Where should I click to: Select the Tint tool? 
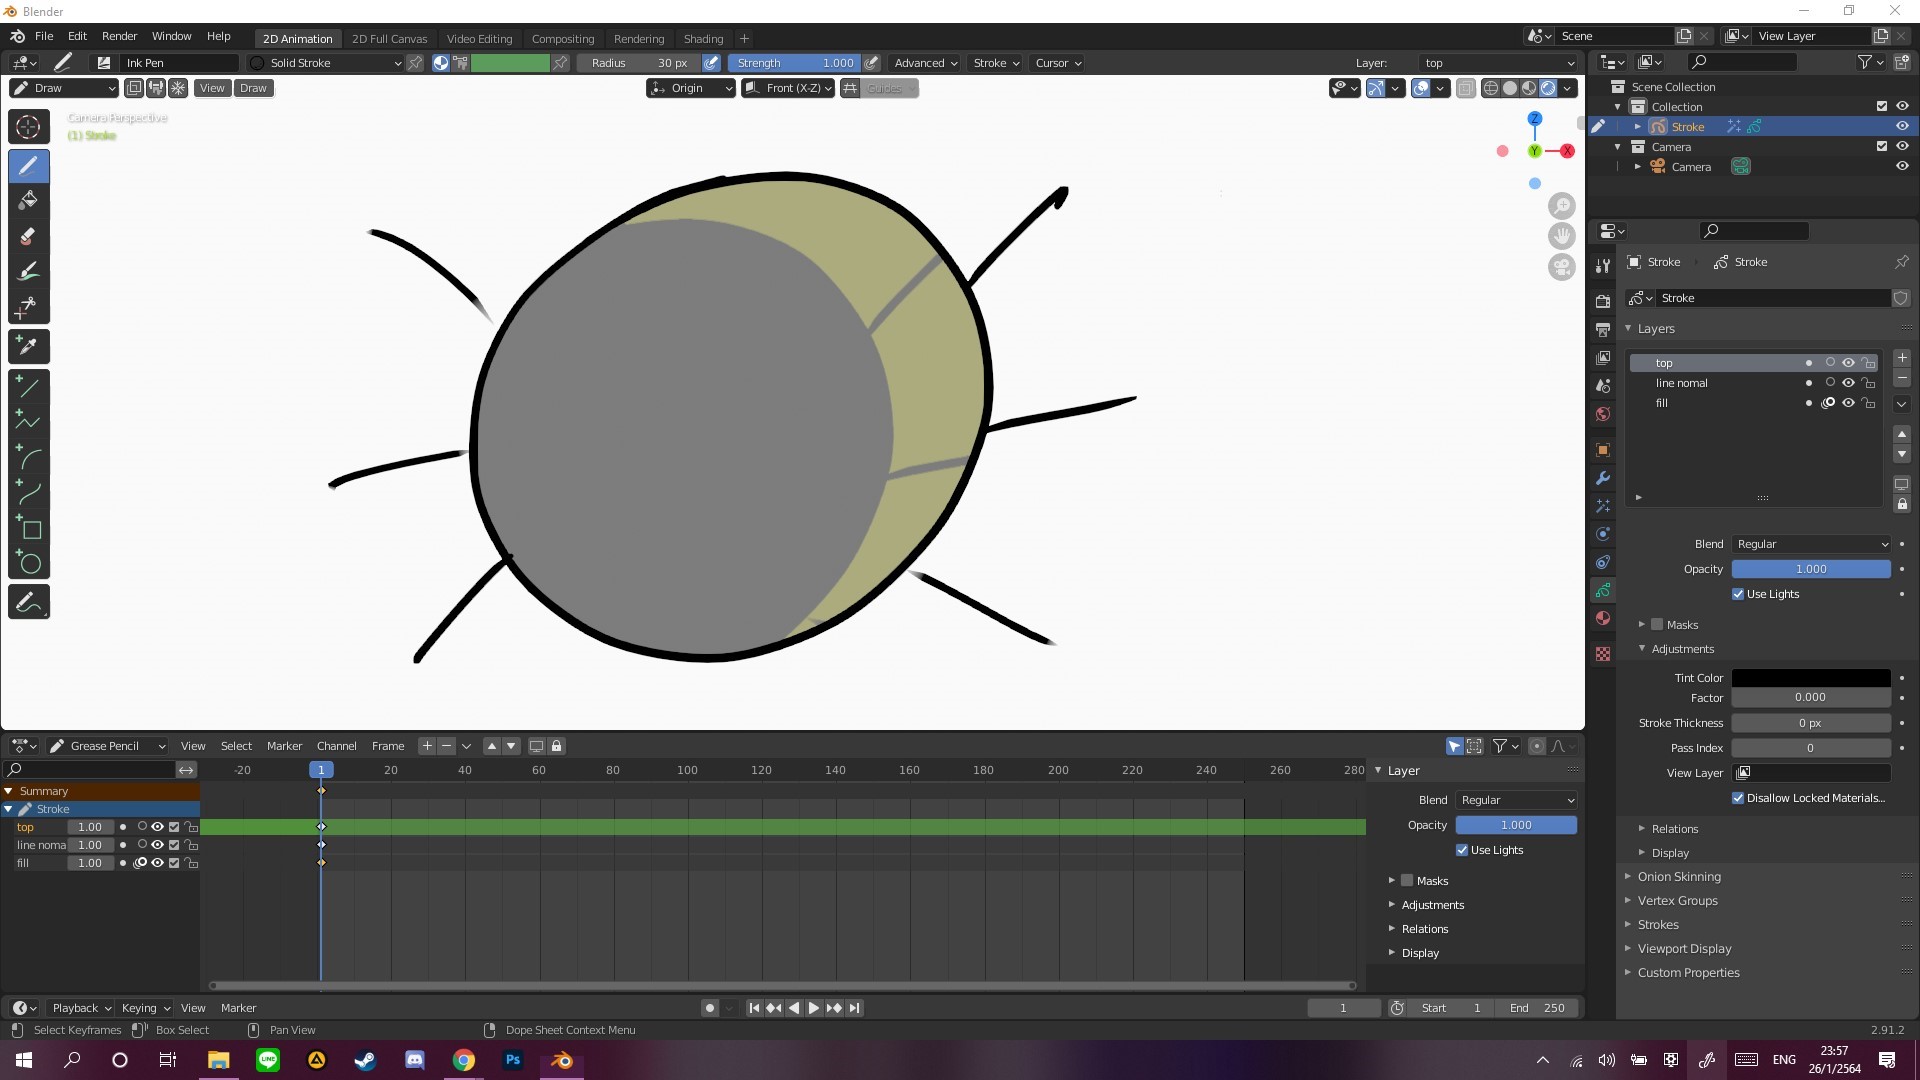(29, 272)
